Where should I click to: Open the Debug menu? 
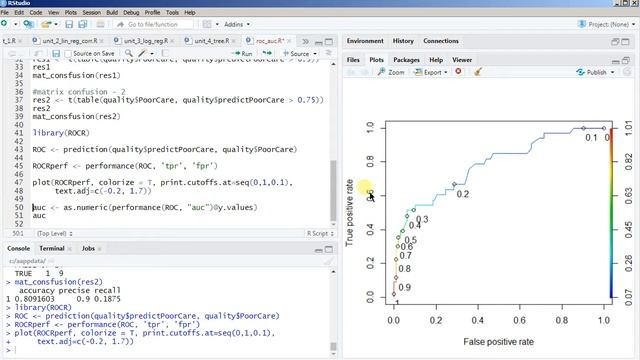point(131,13)
